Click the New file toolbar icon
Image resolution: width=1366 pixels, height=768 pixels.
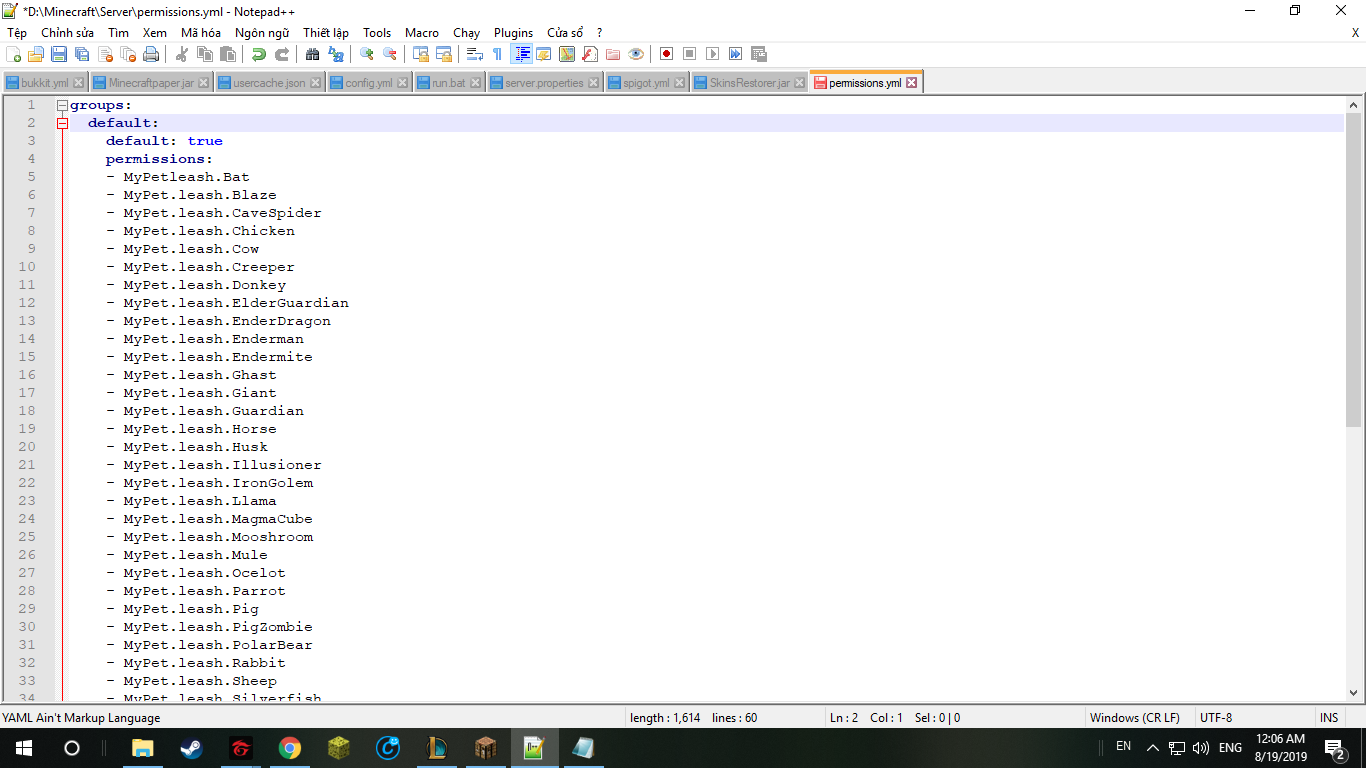14,54
